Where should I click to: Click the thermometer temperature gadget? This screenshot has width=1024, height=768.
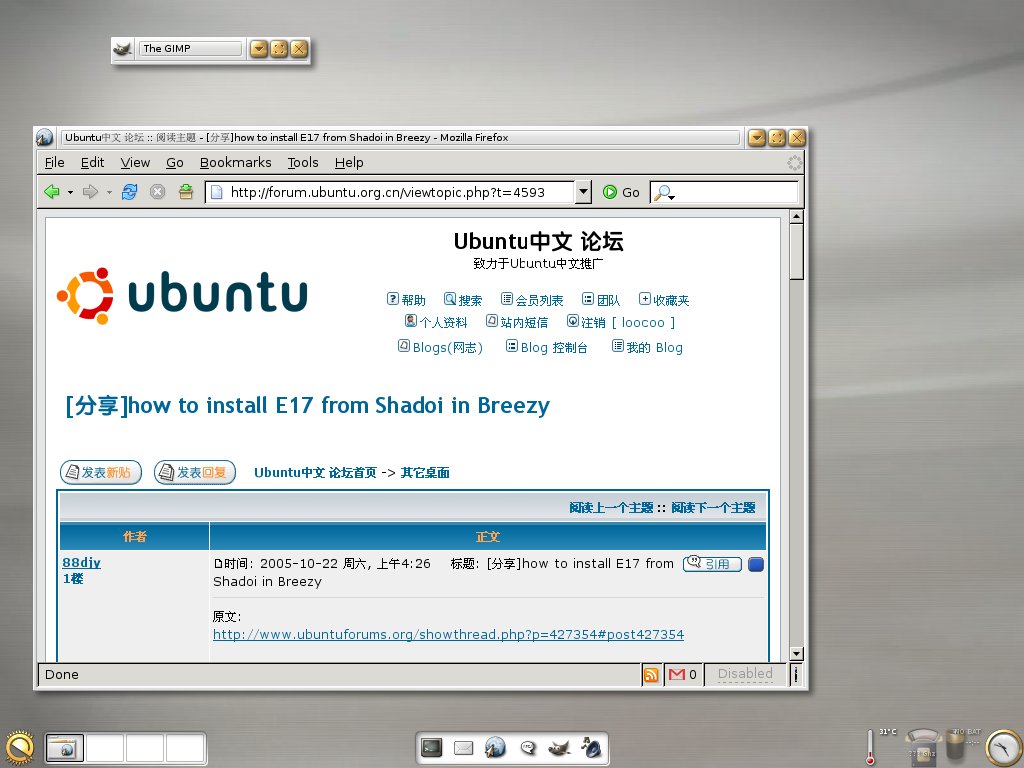click(871, 746)
